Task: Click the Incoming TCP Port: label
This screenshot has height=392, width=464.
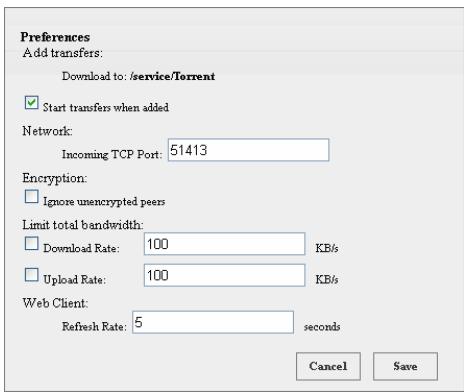Action: coord(112,154)
